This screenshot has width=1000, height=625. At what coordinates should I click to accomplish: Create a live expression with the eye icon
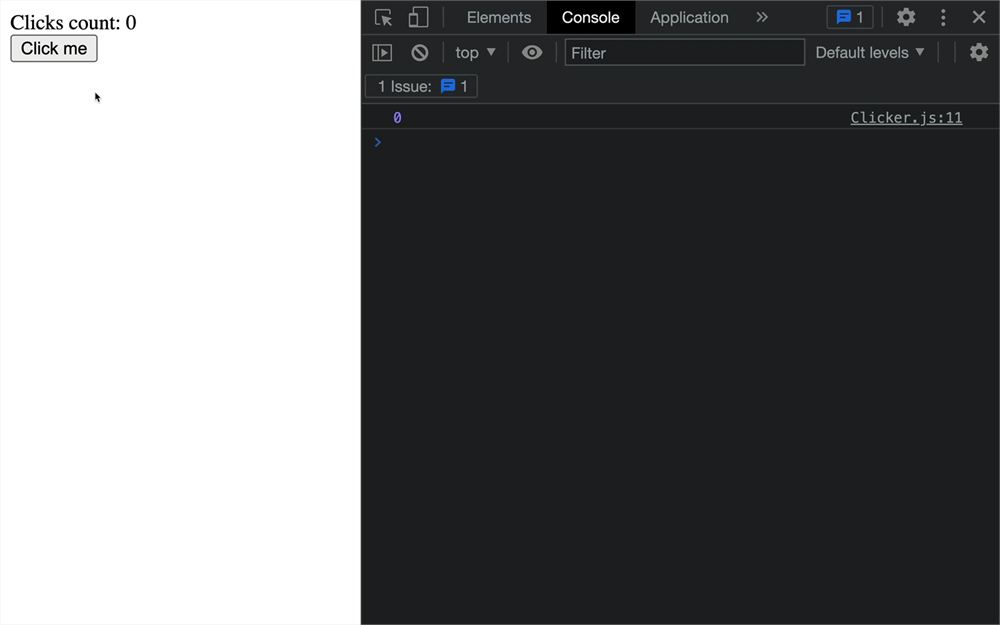point(532,52)
